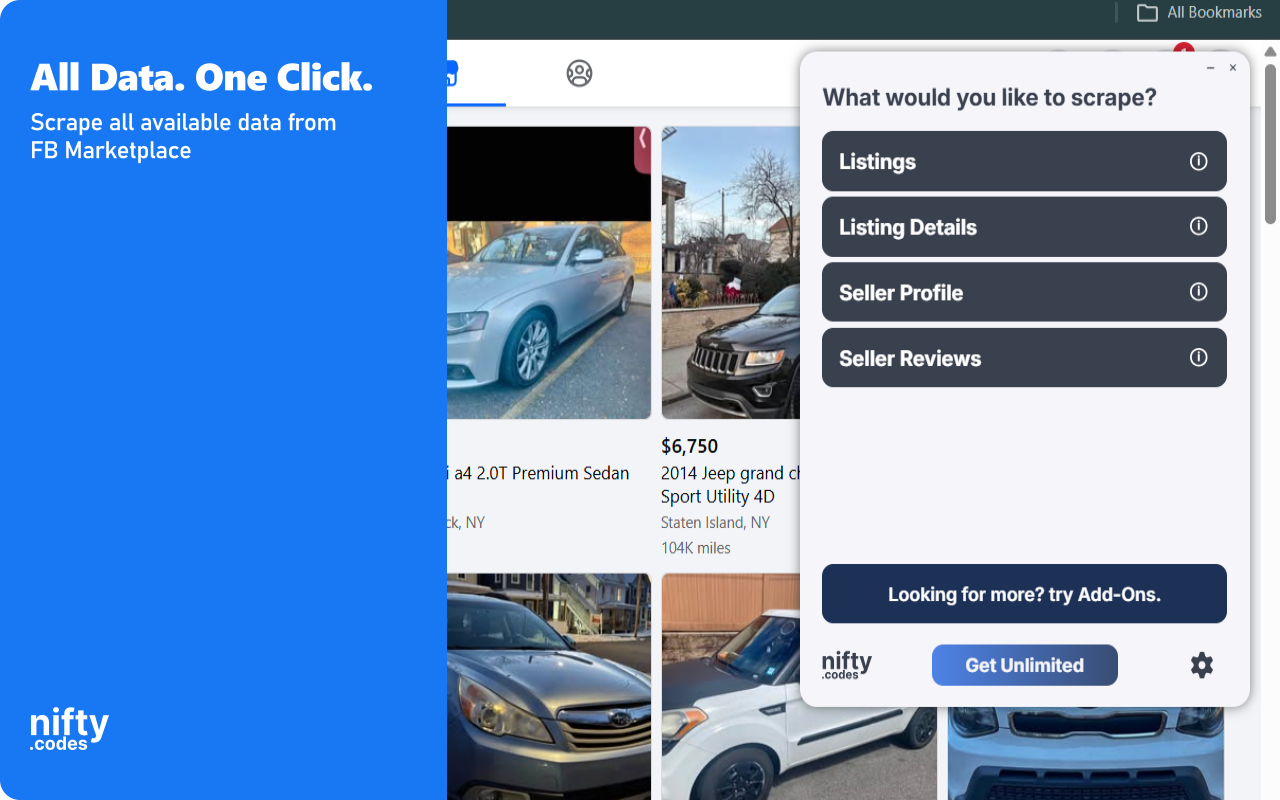
Task: Open the All Bookmarks folder icon
Action: [x=1147, y=13]
